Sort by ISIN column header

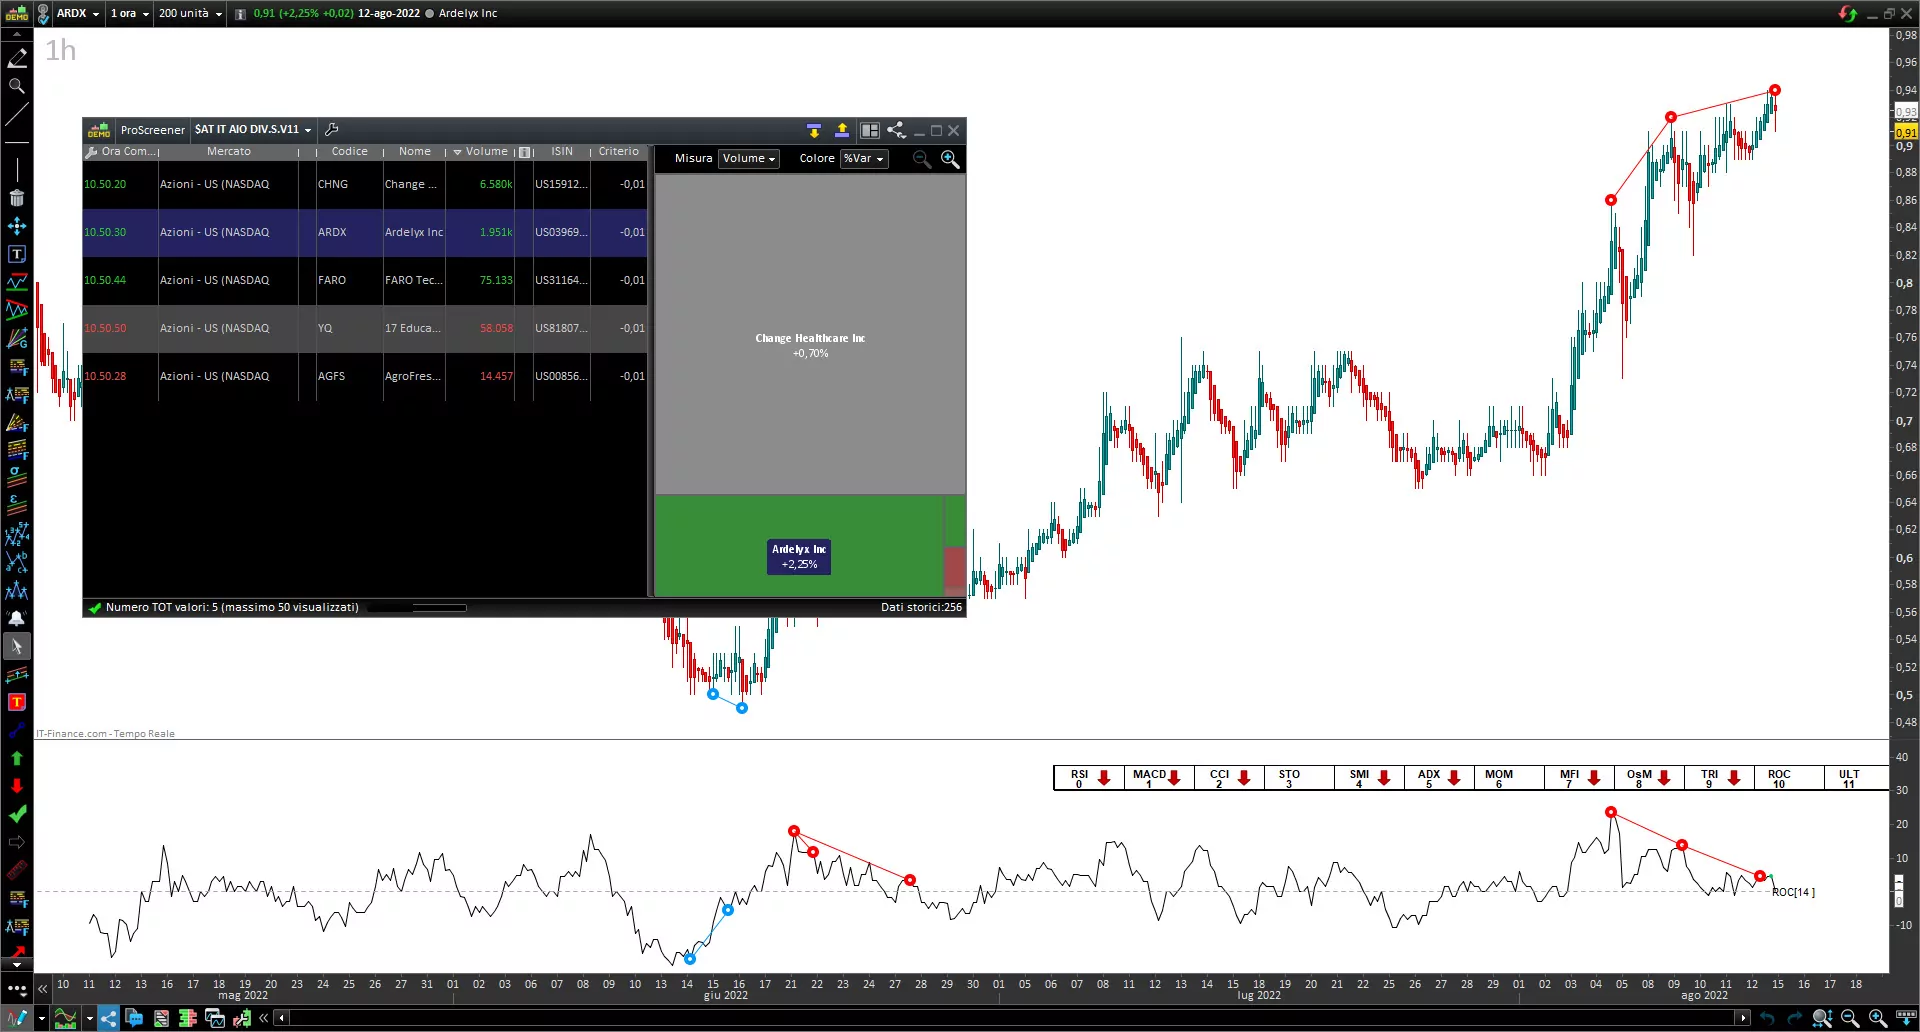click(562, 152)
